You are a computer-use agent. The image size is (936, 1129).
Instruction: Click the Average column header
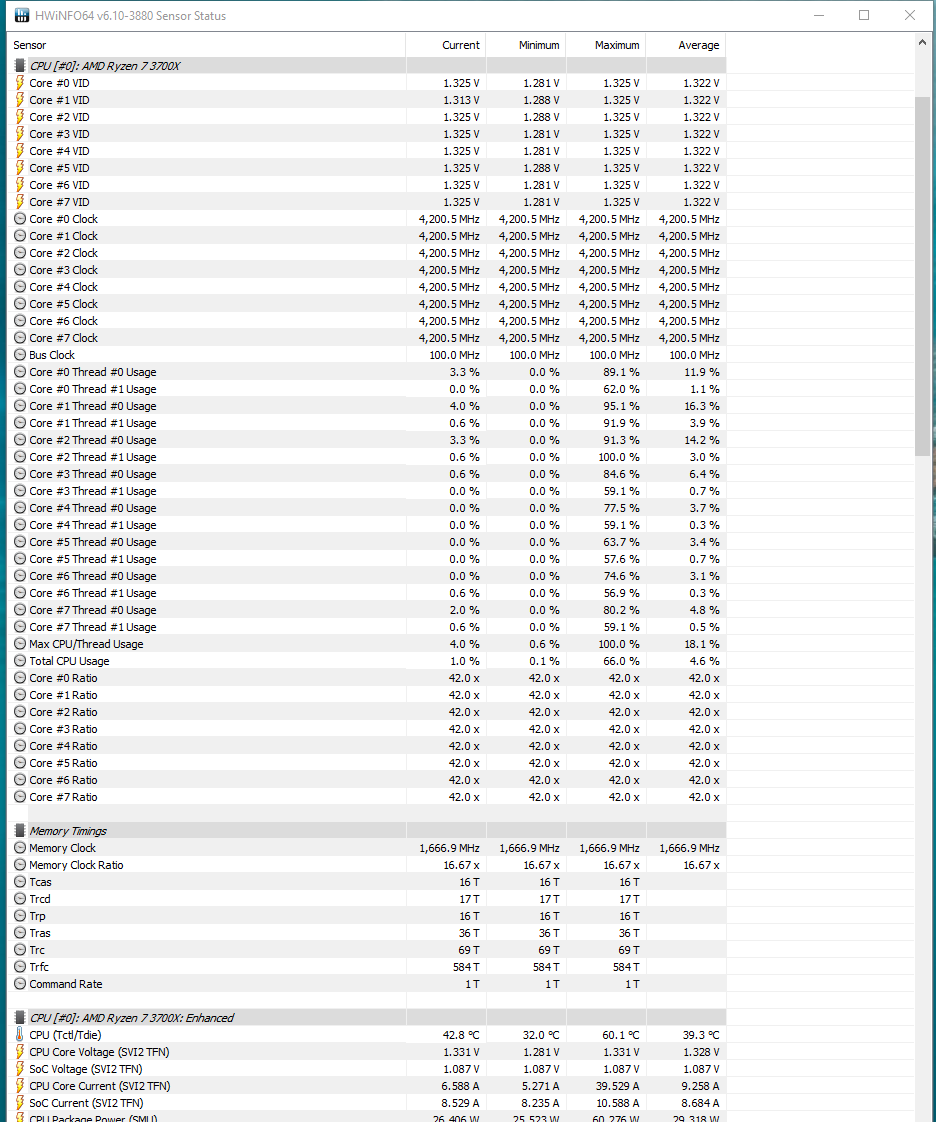pyautogui.click(x=685, y=45)
